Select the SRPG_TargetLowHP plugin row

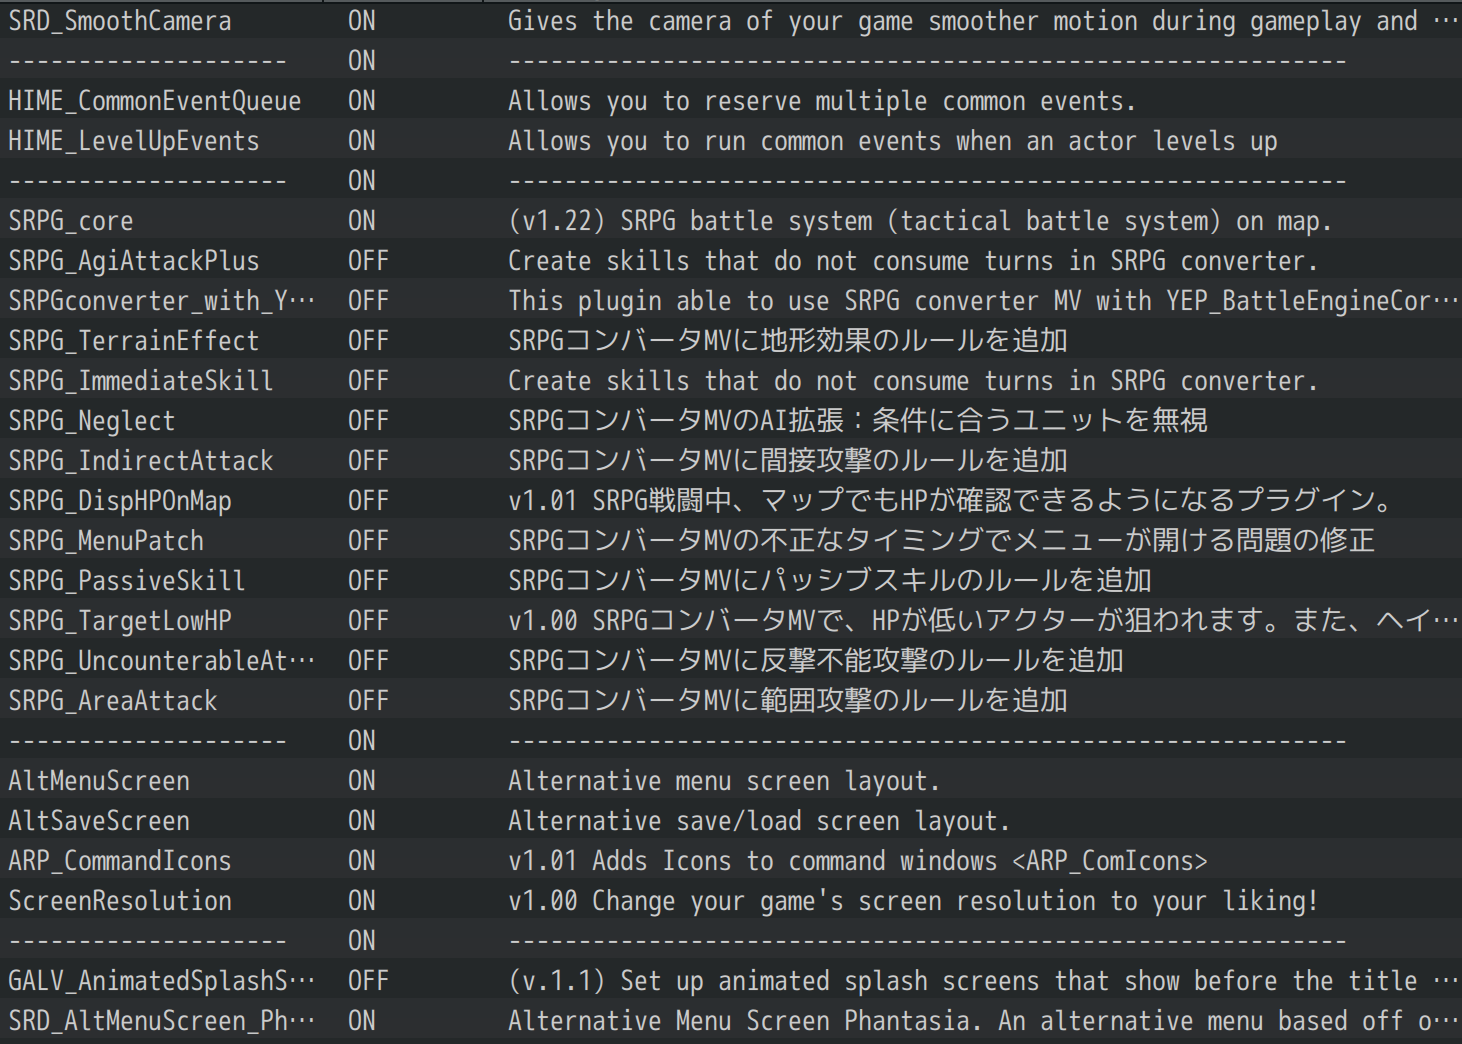coord(731,620)
